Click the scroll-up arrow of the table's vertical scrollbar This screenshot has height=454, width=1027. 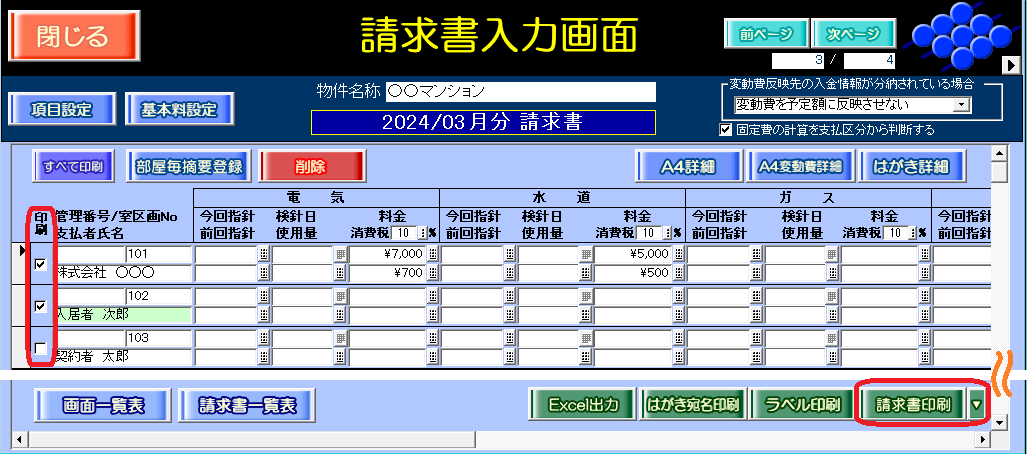[998, 153]
